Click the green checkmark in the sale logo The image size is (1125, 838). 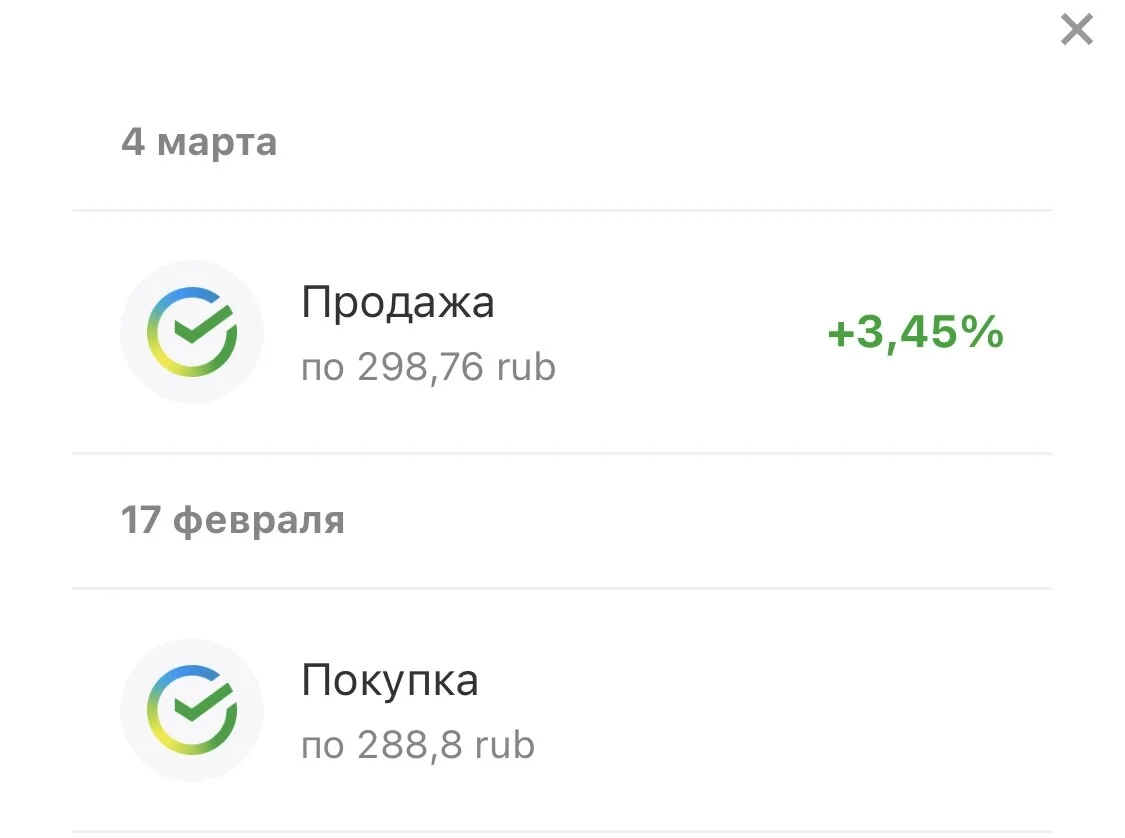[x=204, y=324]
